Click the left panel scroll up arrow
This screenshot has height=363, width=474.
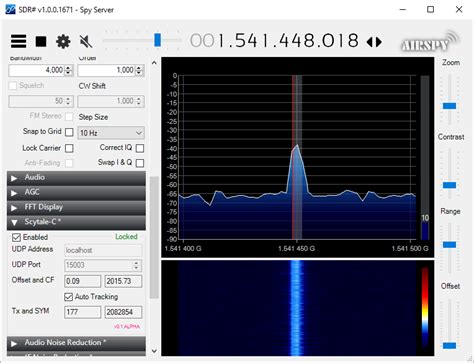[x=154, y=62]
